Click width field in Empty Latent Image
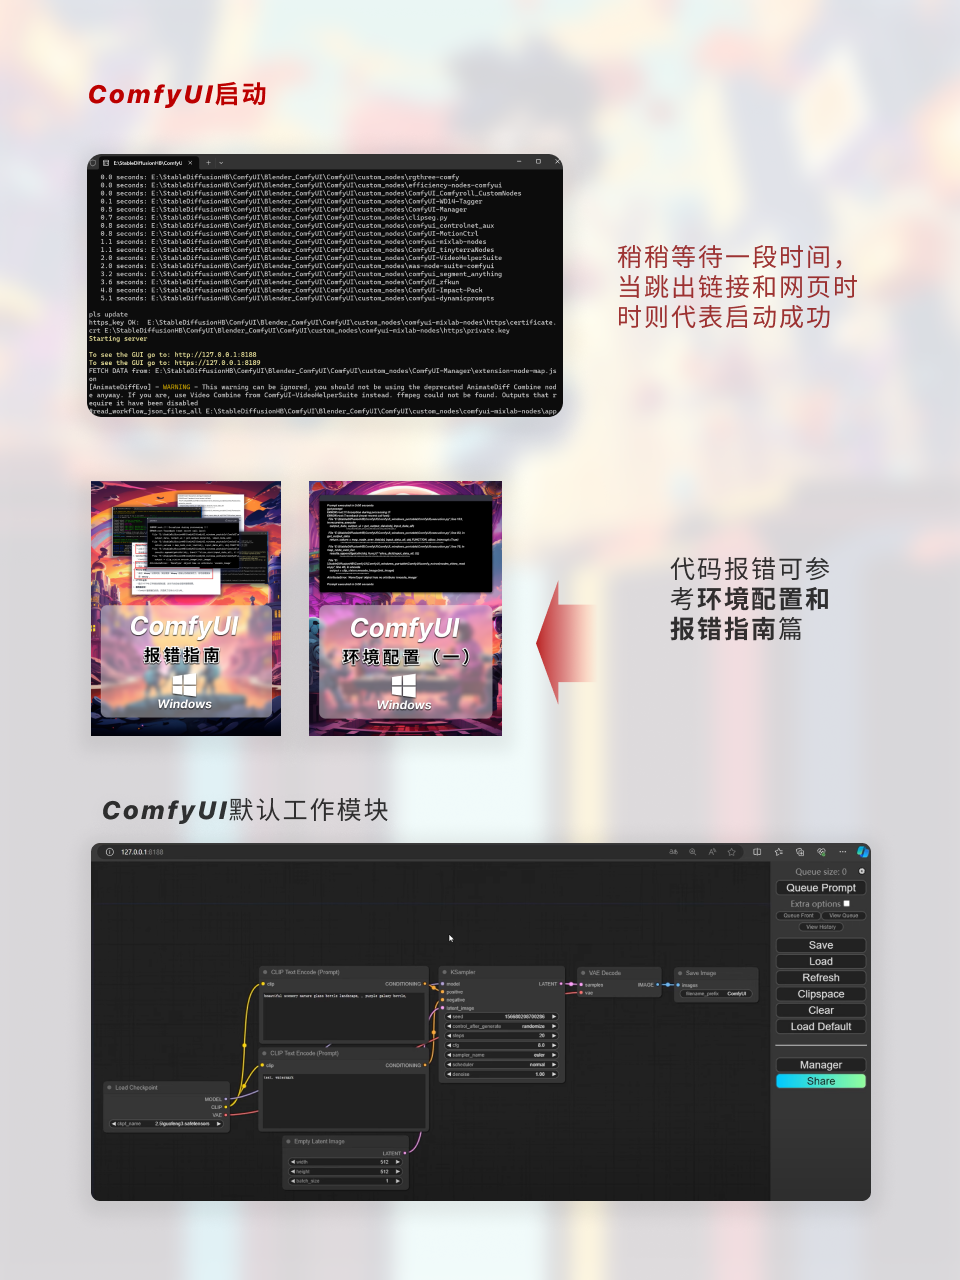The width and height of the screenshot is (960, 1280). 346,1162
